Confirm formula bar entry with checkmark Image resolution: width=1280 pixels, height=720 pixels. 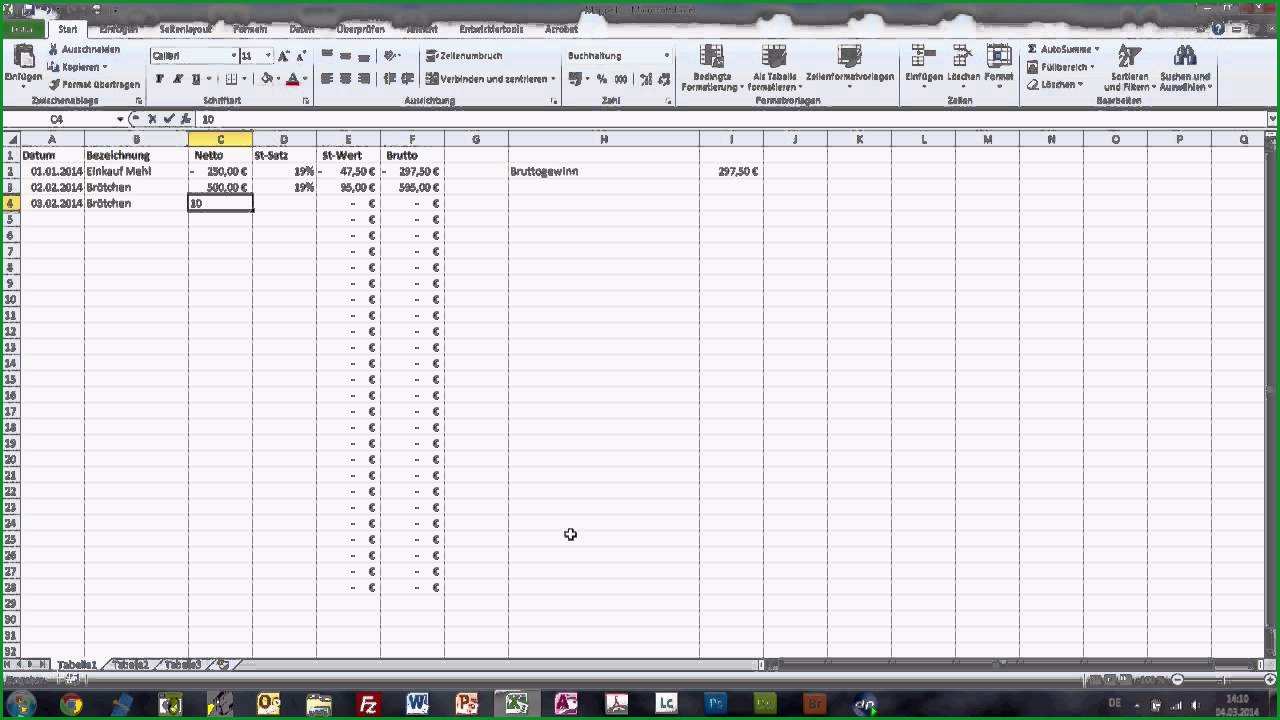coord(169,119)
